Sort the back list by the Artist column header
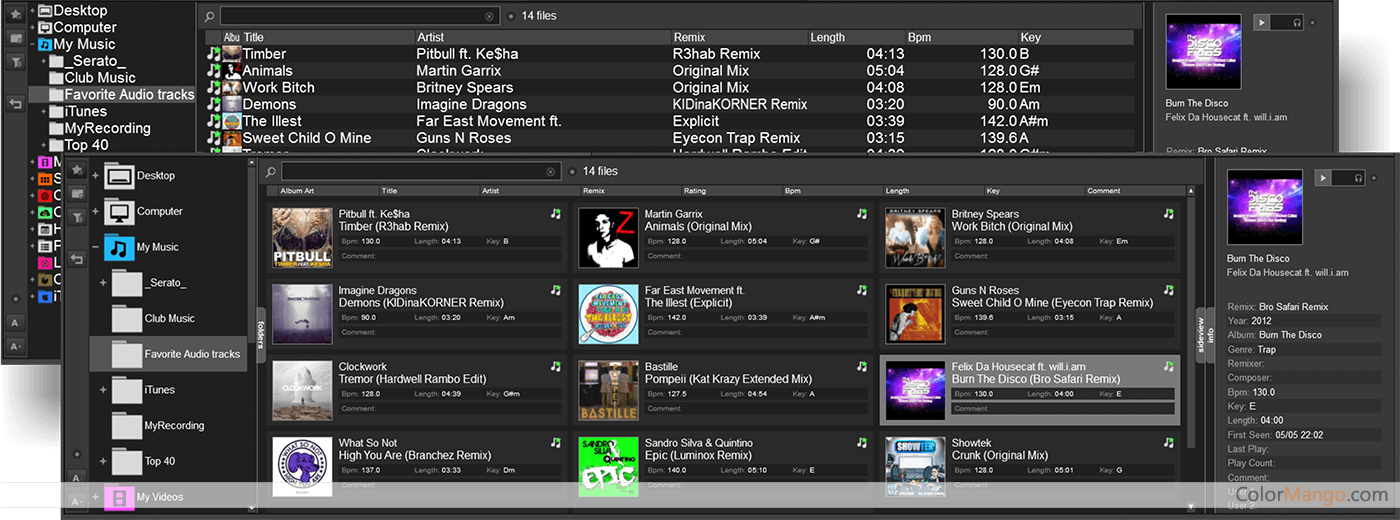This screenshot has height=520, width=1400. (430, 37)
